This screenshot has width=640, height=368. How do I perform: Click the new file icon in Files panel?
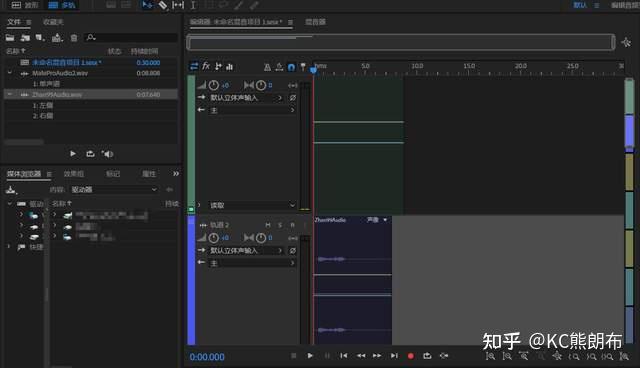tap(39, 38)
